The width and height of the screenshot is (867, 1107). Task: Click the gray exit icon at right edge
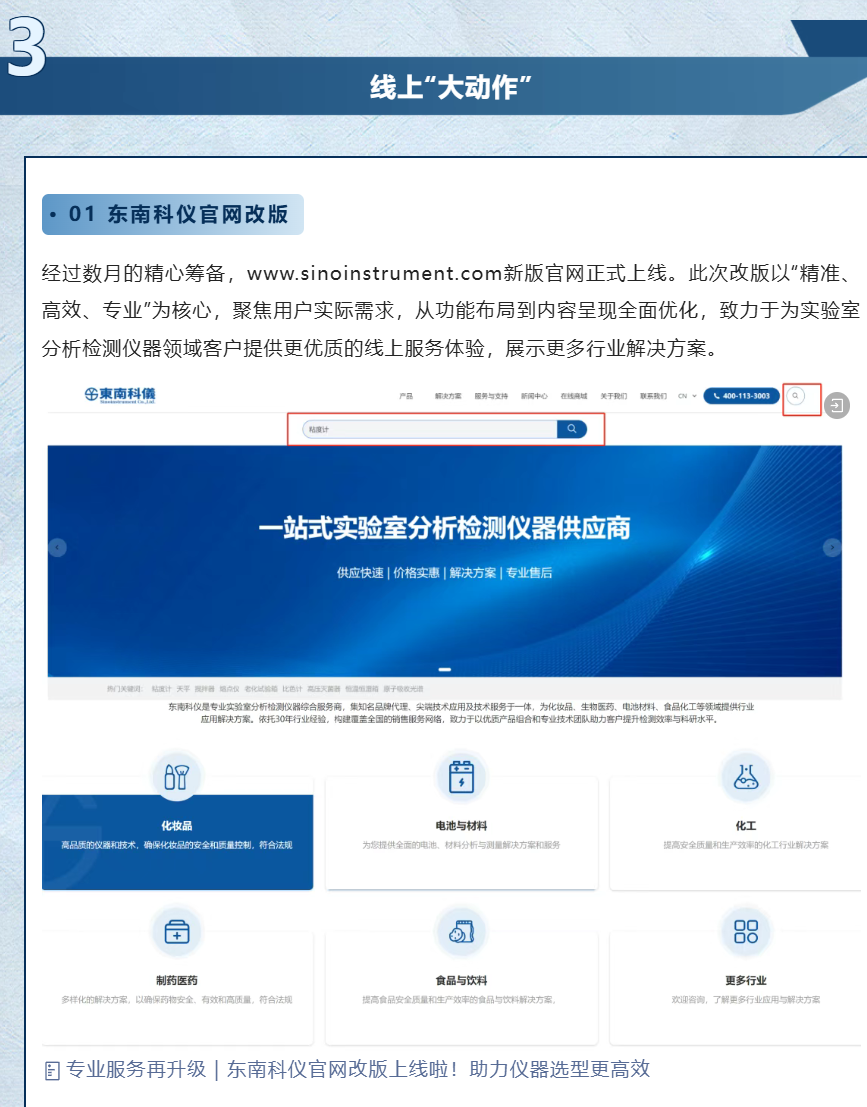[x=837, y=405]
